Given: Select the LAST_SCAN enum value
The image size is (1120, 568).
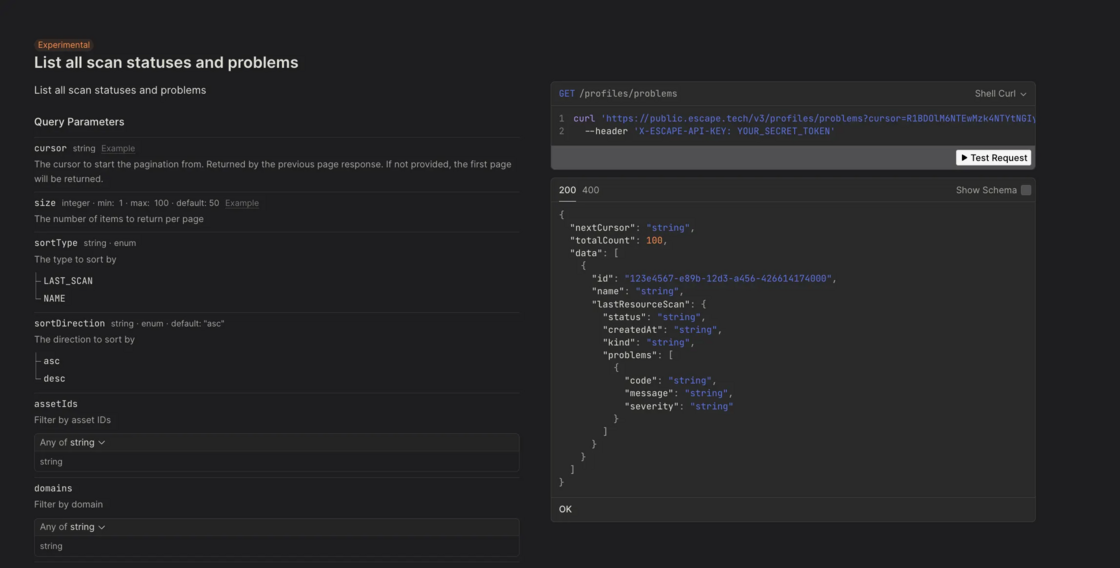Looking at the screenshot, I should 68,281.
